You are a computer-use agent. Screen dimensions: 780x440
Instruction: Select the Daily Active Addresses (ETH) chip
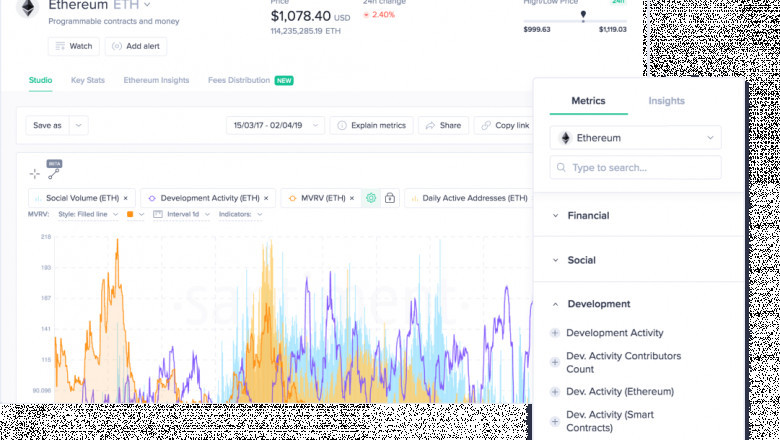coord(469,198)
